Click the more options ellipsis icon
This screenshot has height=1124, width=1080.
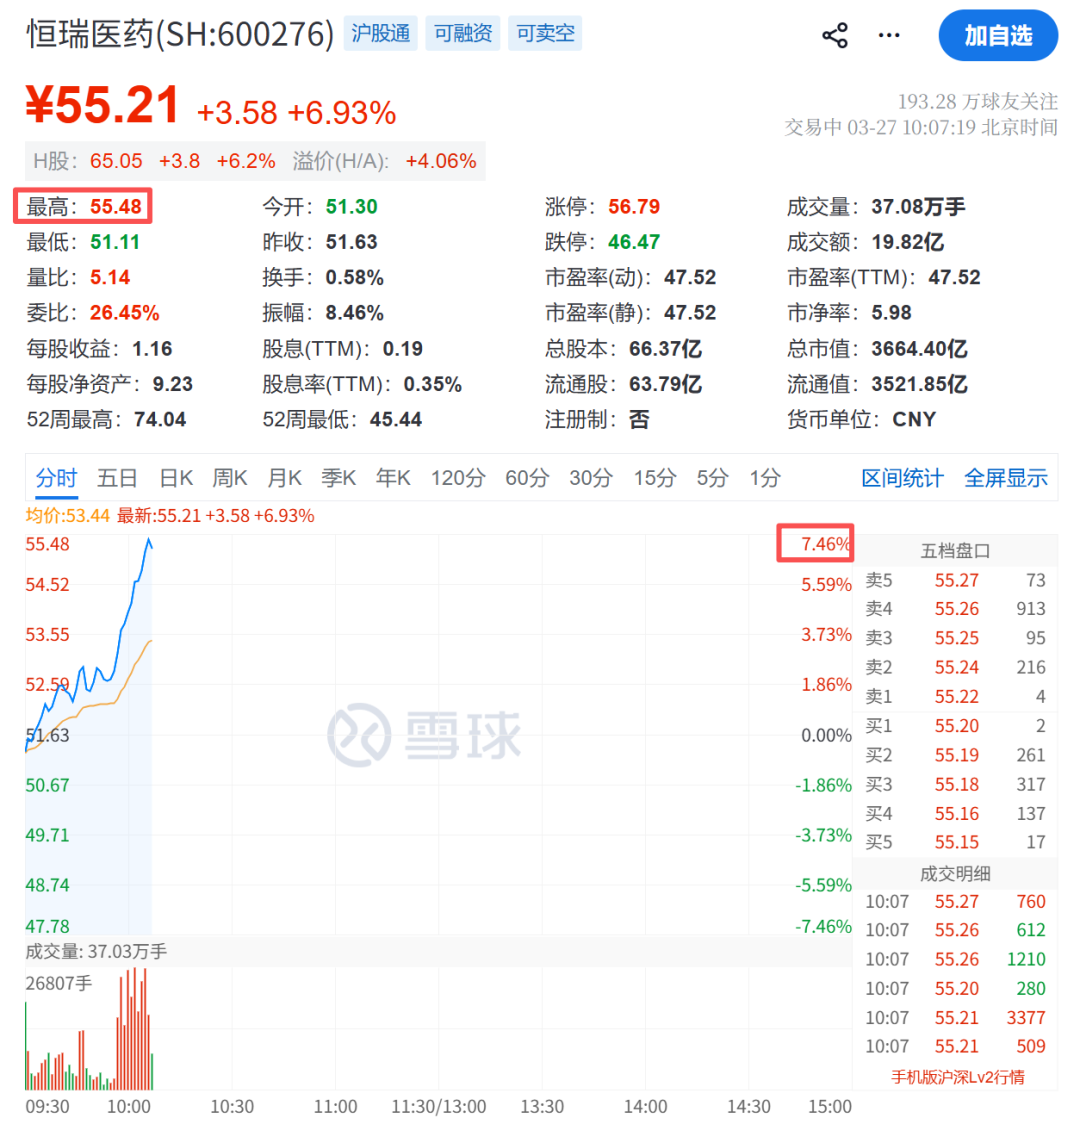(888, 34)
